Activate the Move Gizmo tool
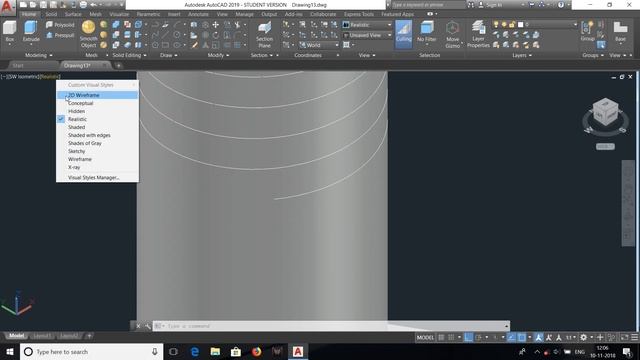The width and height of the screenshot is (640, 360). [452, 35]
